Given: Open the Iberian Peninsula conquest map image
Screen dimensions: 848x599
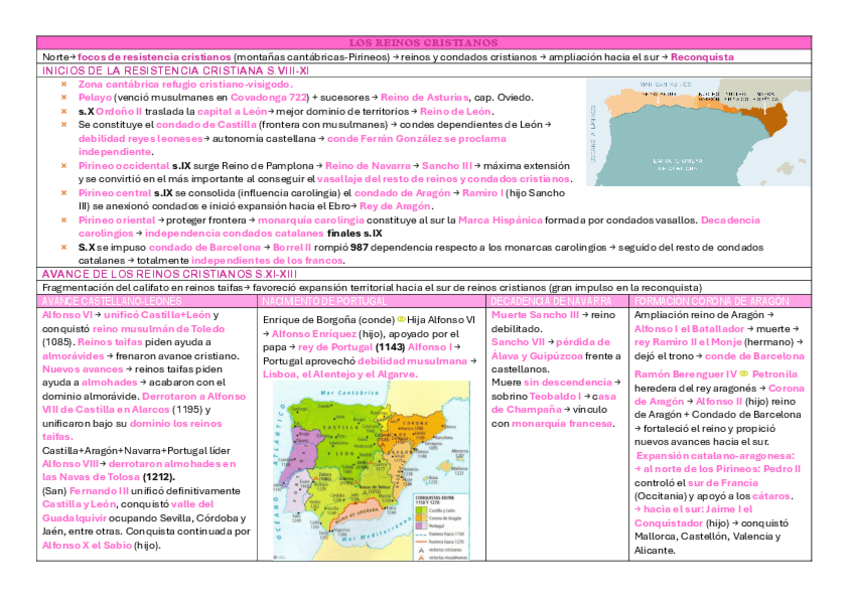Looking at the screenshot, I should 371,471.
